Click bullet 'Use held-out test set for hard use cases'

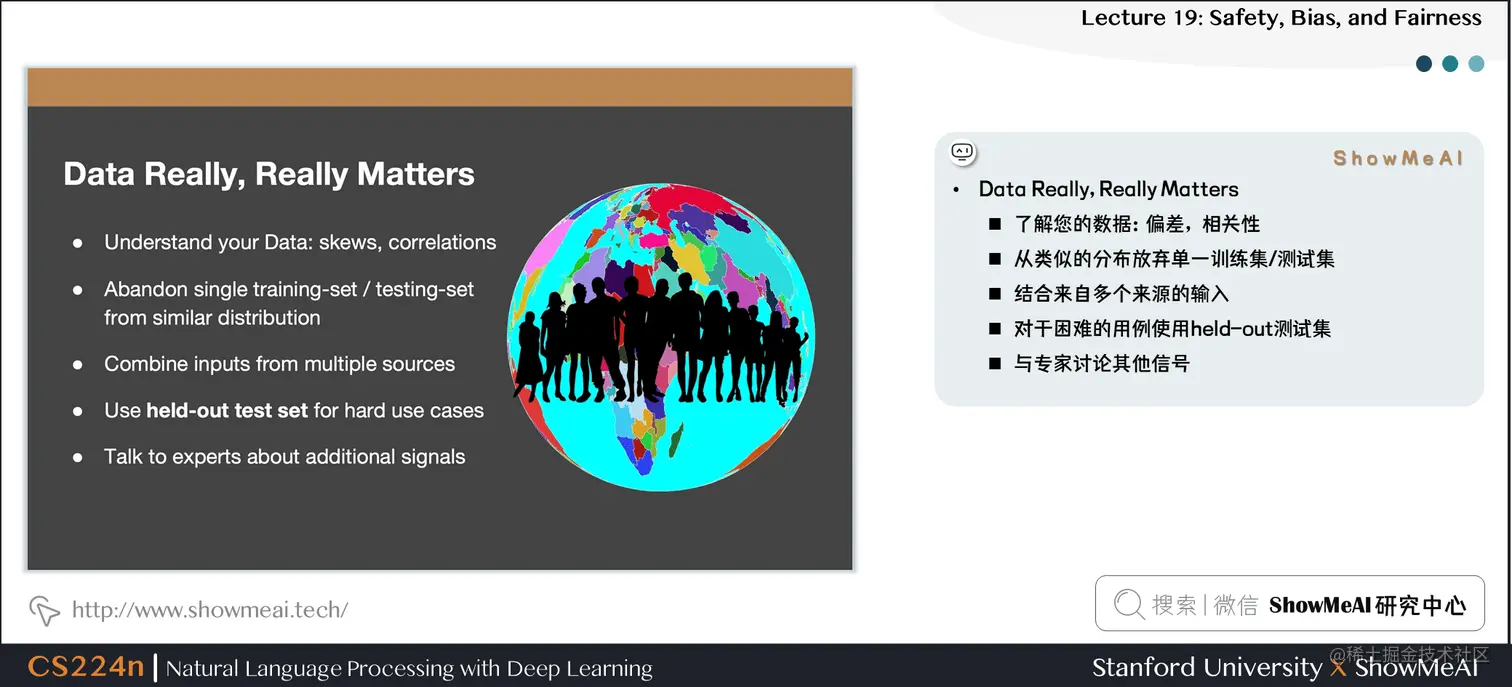point(294,411)
